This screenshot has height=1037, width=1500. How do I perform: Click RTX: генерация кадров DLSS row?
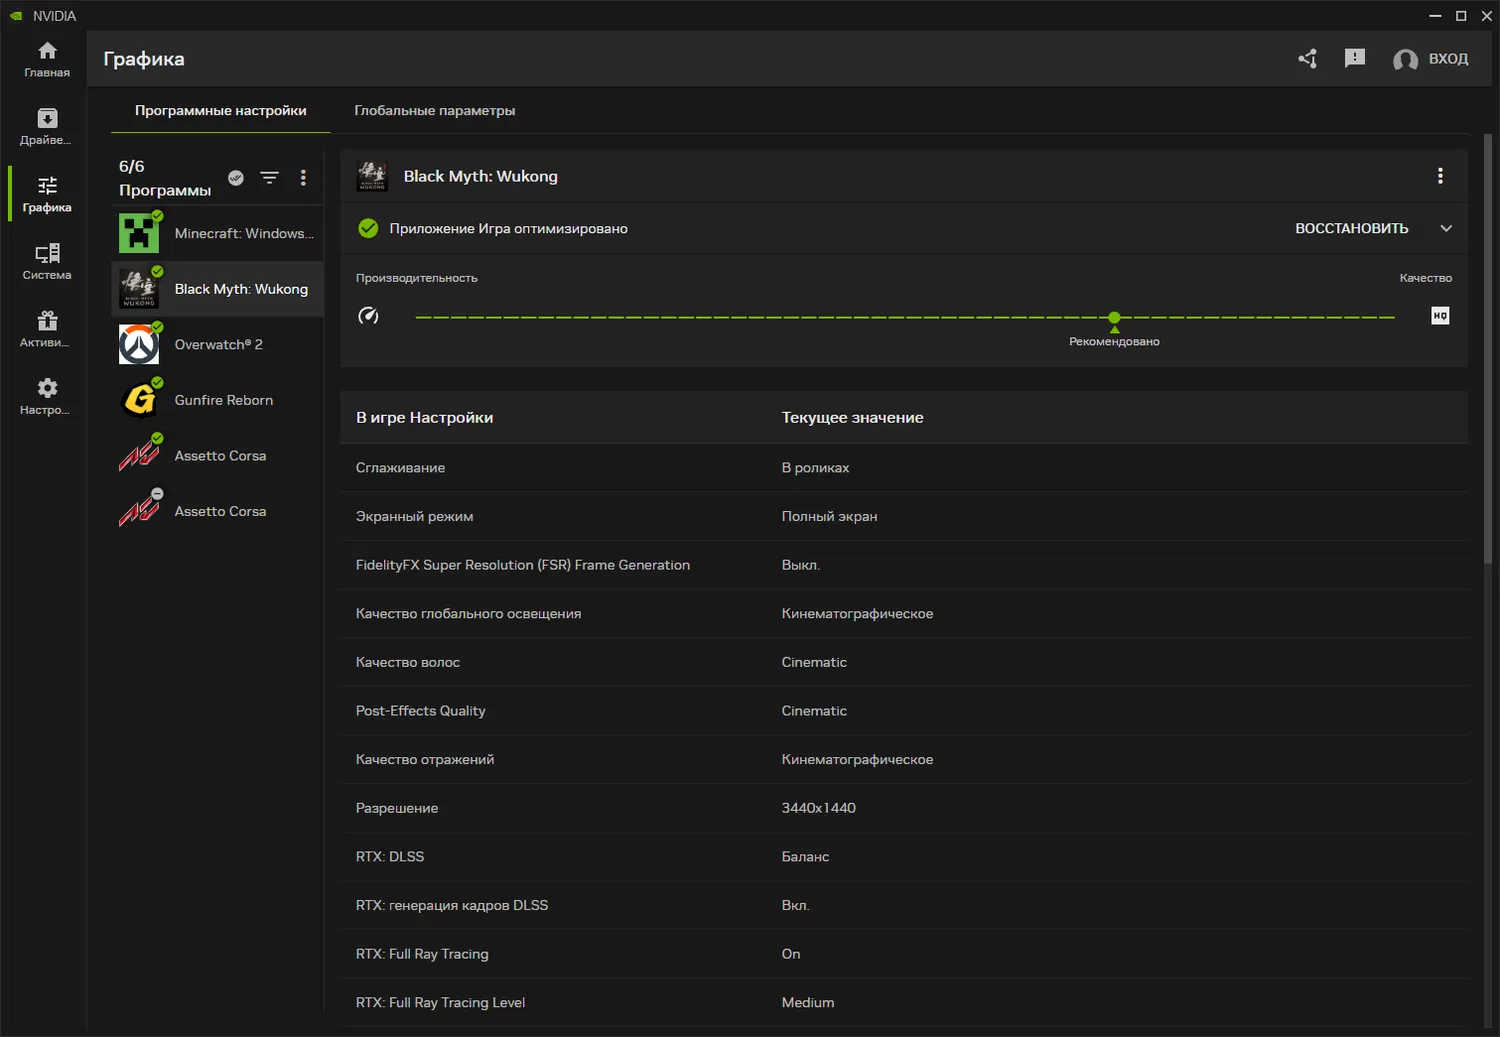click(904, 906)
